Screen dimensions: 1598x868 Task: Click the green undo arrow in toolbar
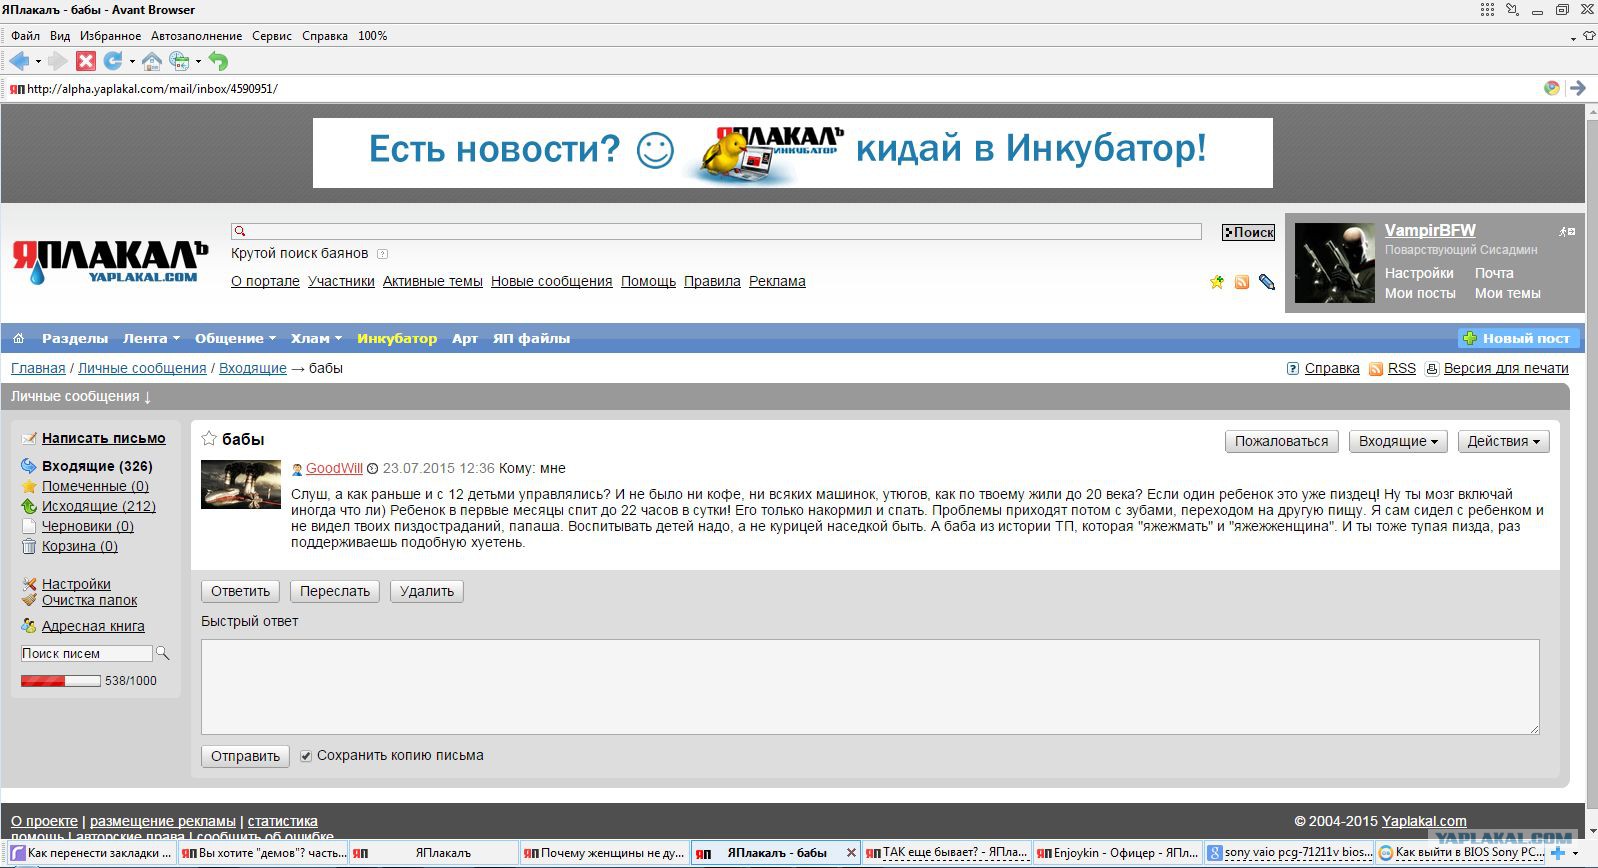point(218,61)
